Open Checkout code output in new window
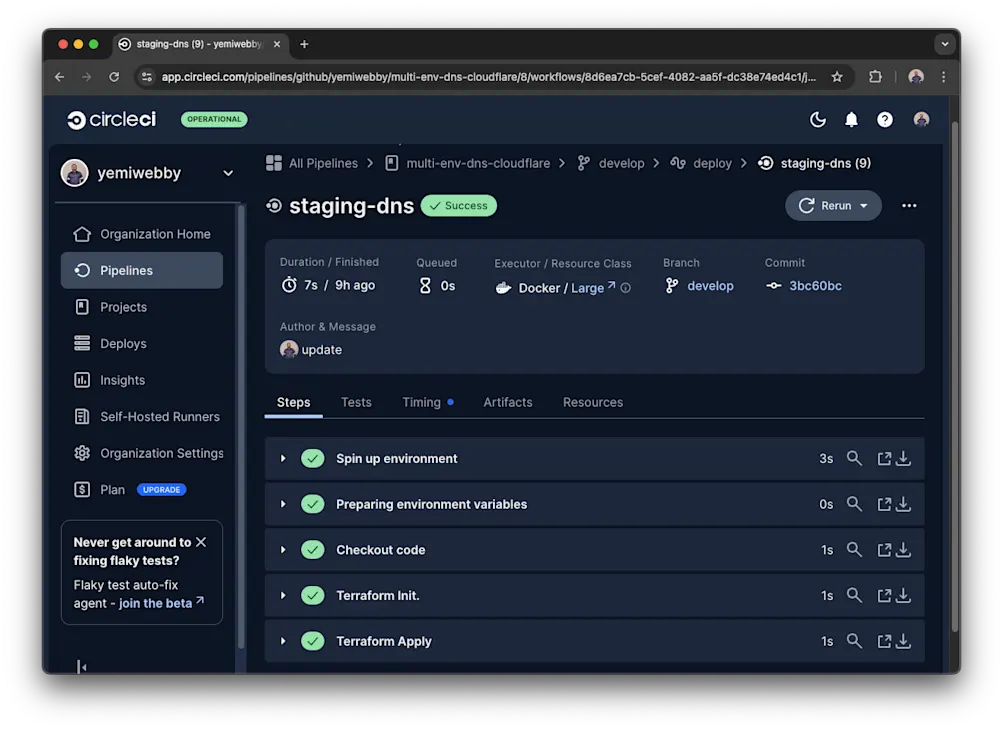This screenshot has width=1003, height=730. [883, 549]
